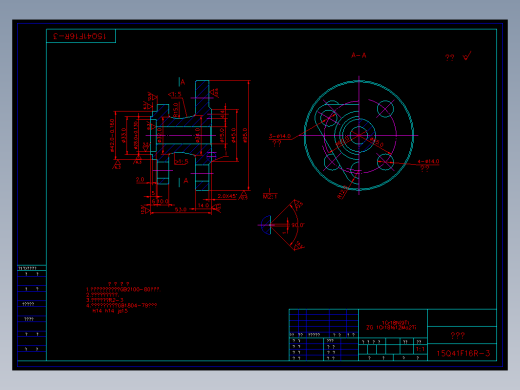Image resolution: width=520 pixels, height=390 pixels.
Task: Select the ø85.0 outer diameter dimension
Action: click(x=245, y=135)
